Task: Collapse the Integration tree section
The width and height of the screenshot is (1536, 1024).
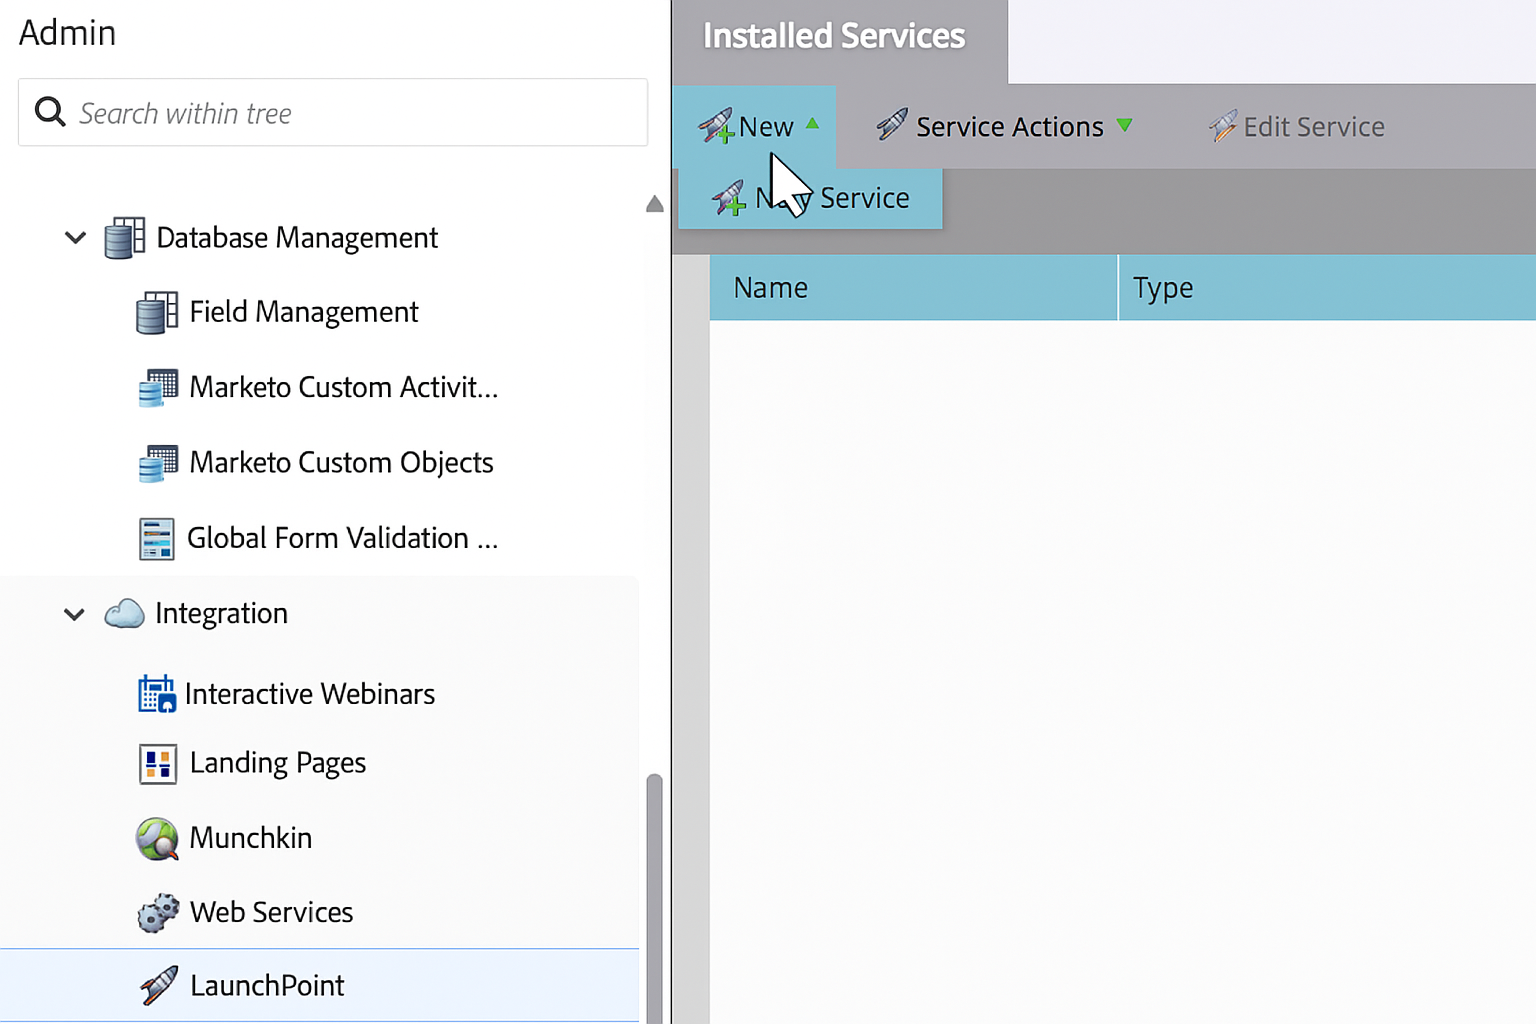Action: tap(73, 614)
